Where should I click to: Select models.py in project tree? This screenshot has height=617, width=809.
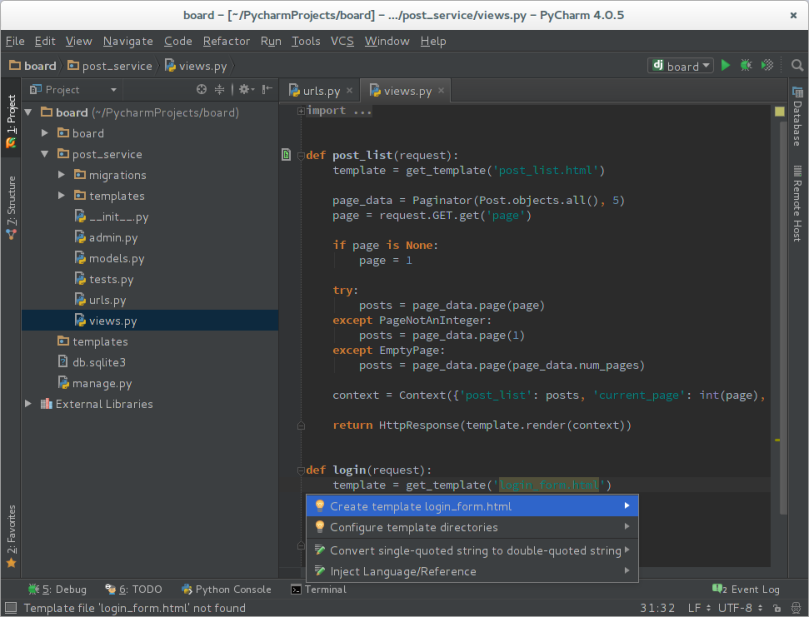pos(110,258)
